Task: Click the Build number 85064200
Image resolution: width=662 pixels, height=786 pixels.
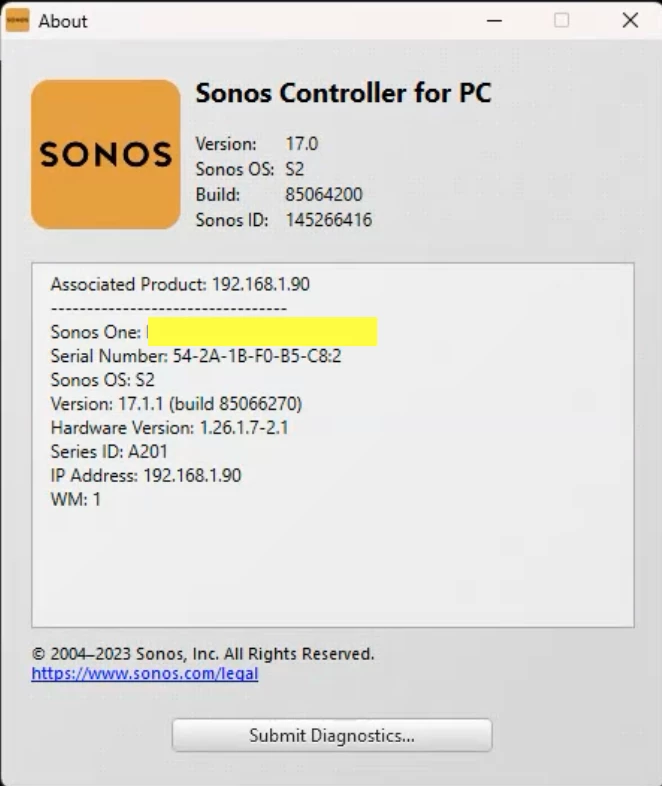Action: pyautogui.click(x=324, y=194)
